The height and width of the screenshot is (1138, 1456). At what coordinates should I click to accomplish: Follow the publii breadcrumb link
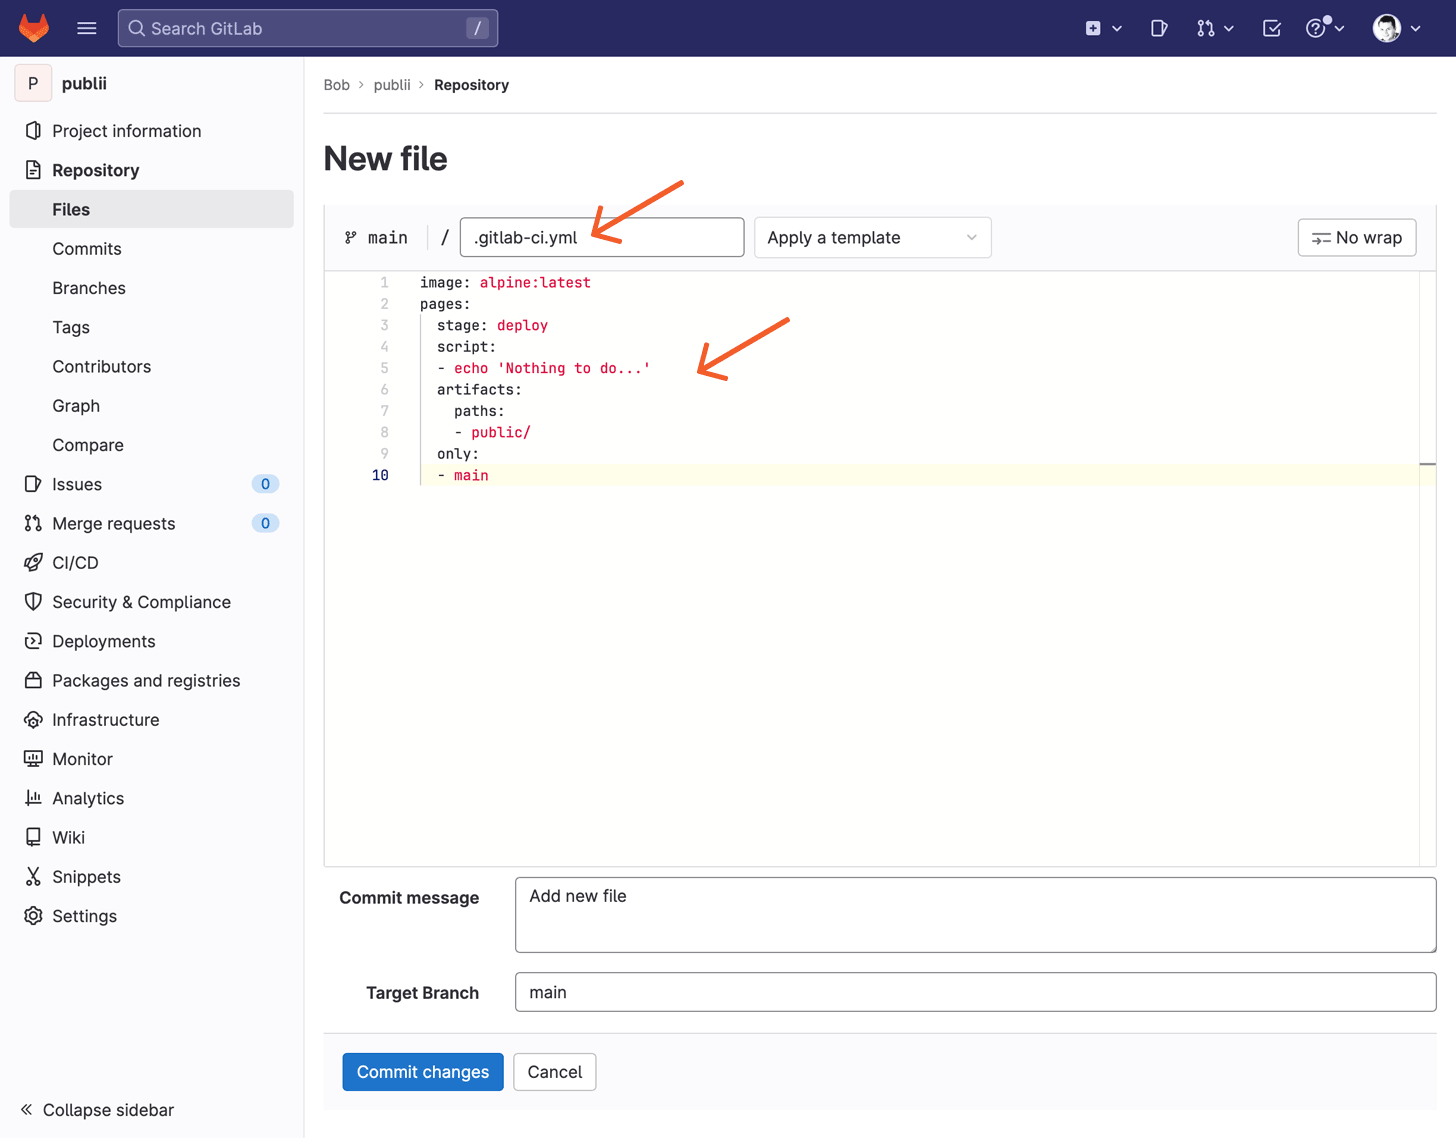click(x=392, y=85)
